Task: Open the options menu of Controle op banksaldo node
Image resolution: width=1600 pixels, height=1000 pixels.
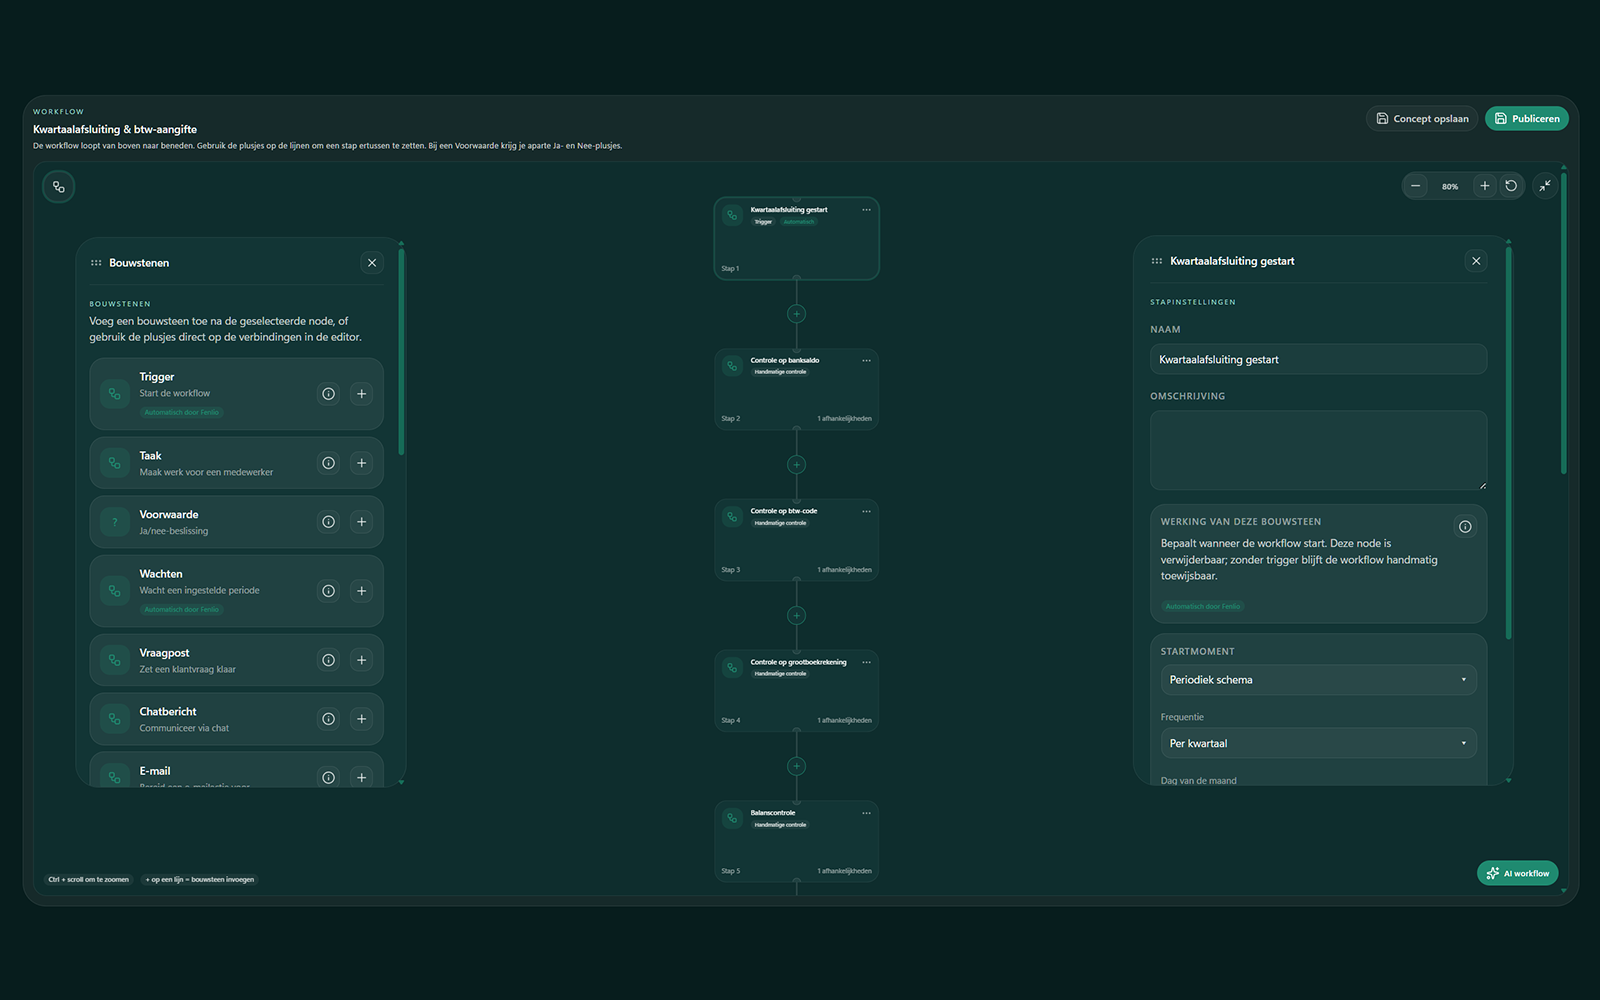Action: pyautogui.click(x=866, y=361)
